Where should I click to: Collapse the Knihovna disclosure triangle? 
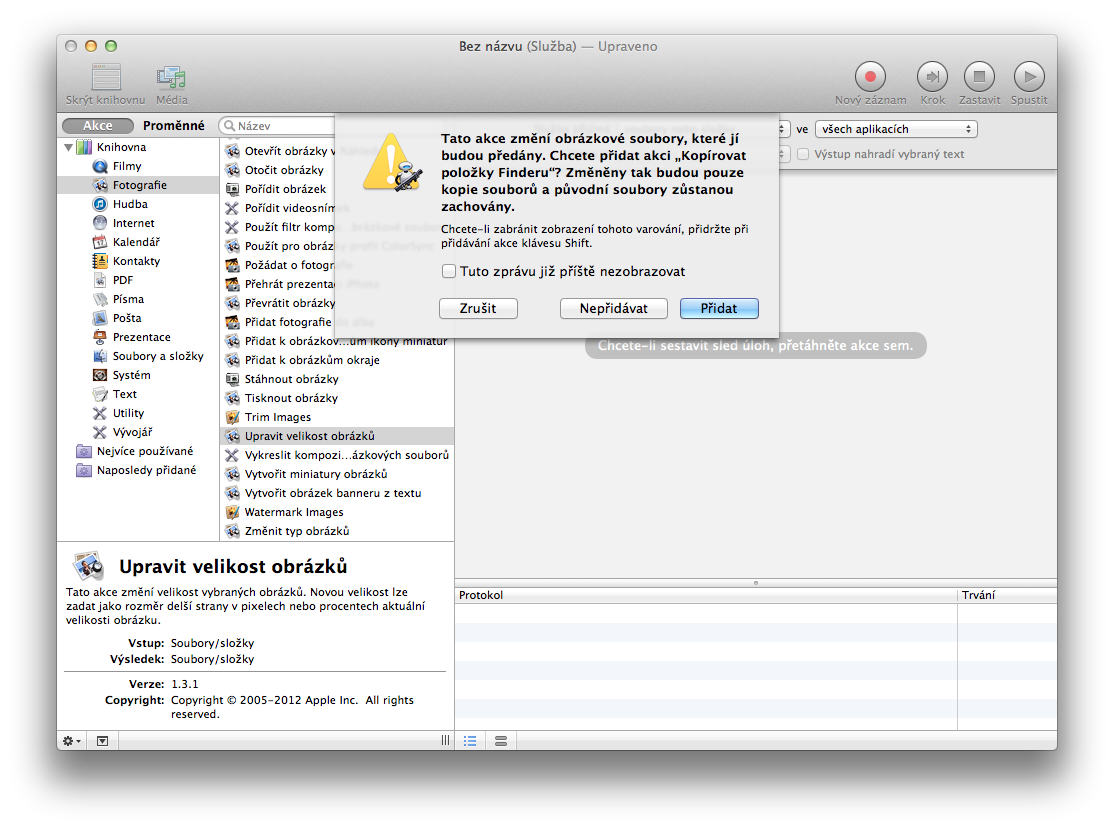click(x=69, y=148)
